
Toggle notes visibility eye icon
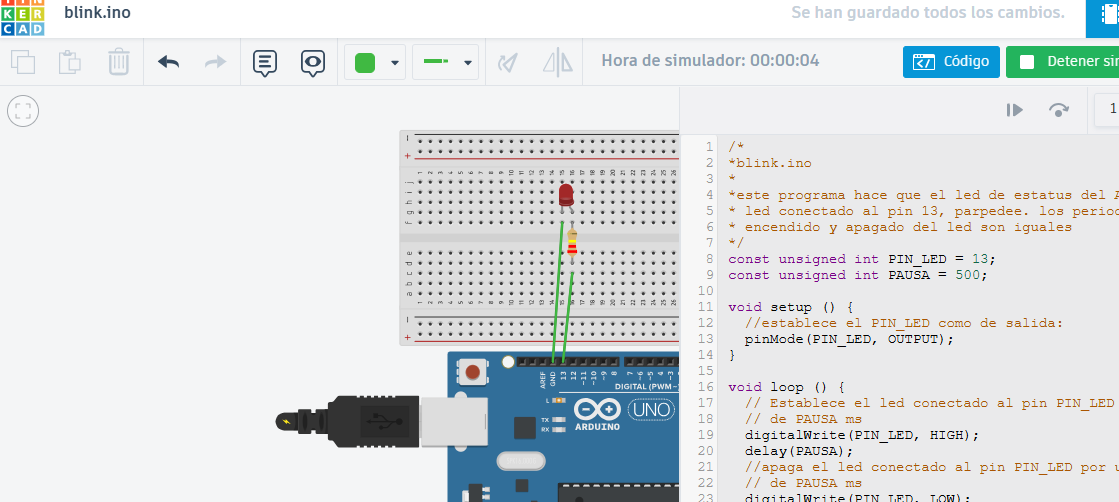point(313,62)
